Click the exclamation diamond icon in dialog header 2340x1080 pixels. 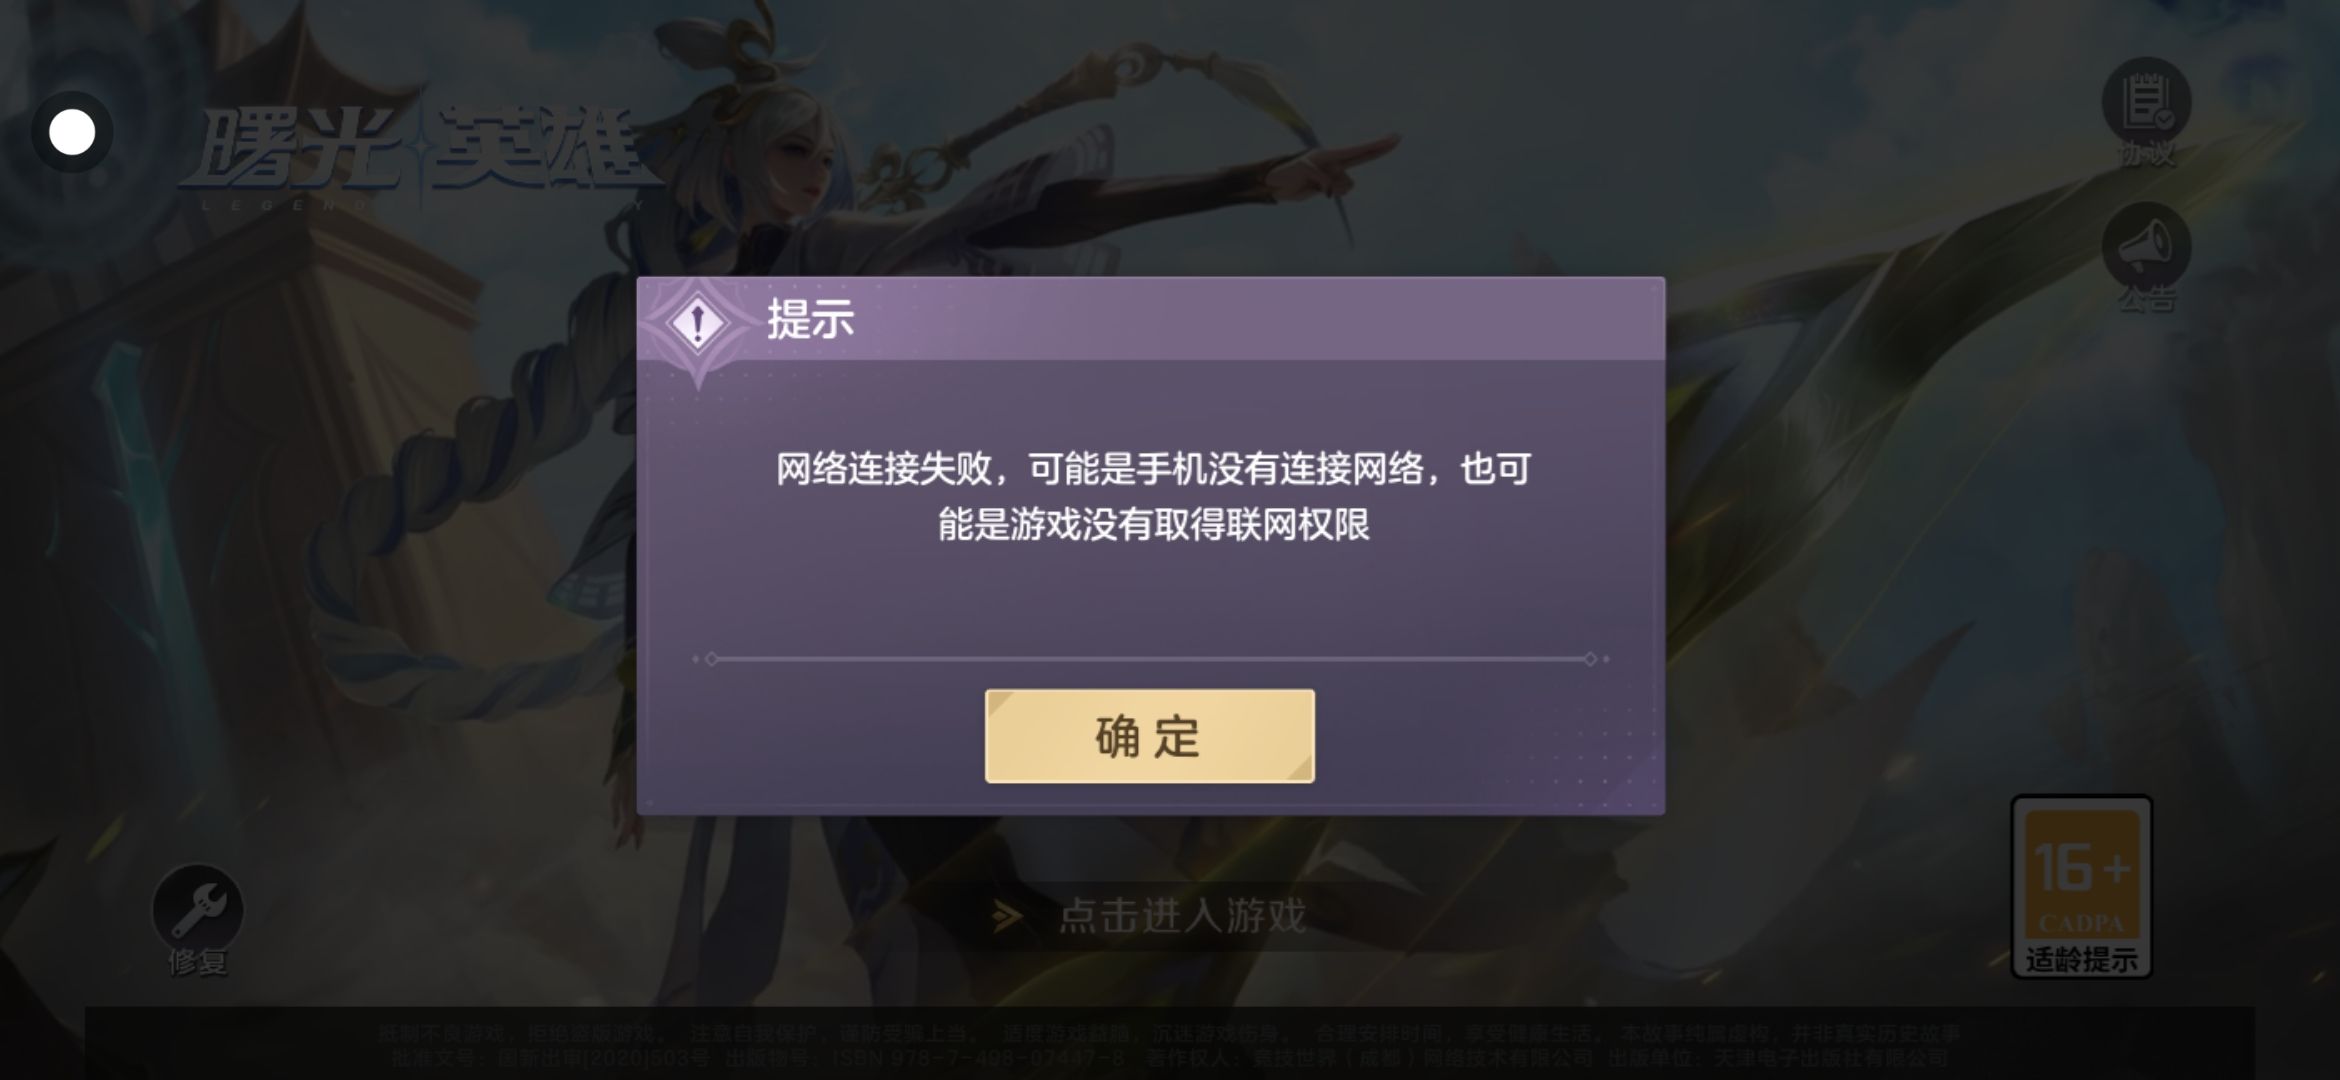pos(697,323)
